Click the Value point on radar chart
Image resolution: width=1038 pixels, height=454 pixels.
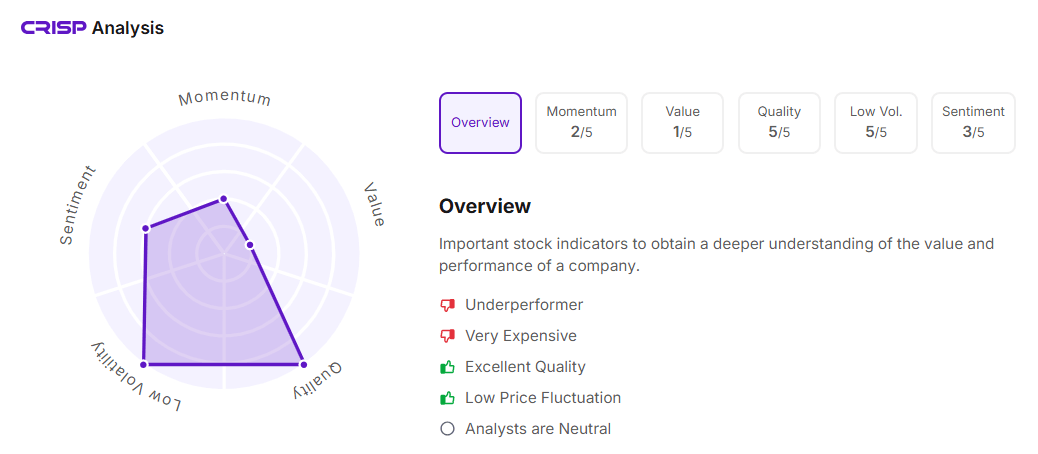coord(249,245)
